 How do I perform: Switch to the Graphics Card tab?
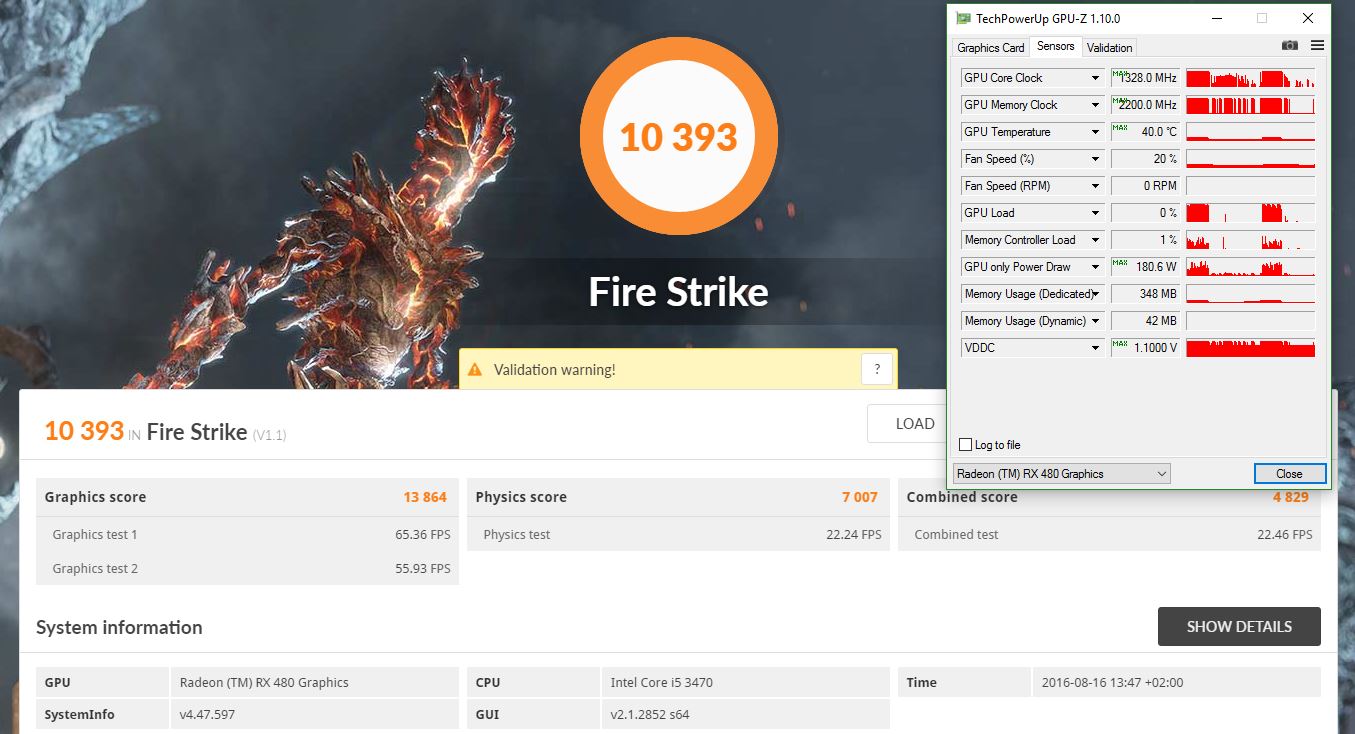[x=990, y=47]
